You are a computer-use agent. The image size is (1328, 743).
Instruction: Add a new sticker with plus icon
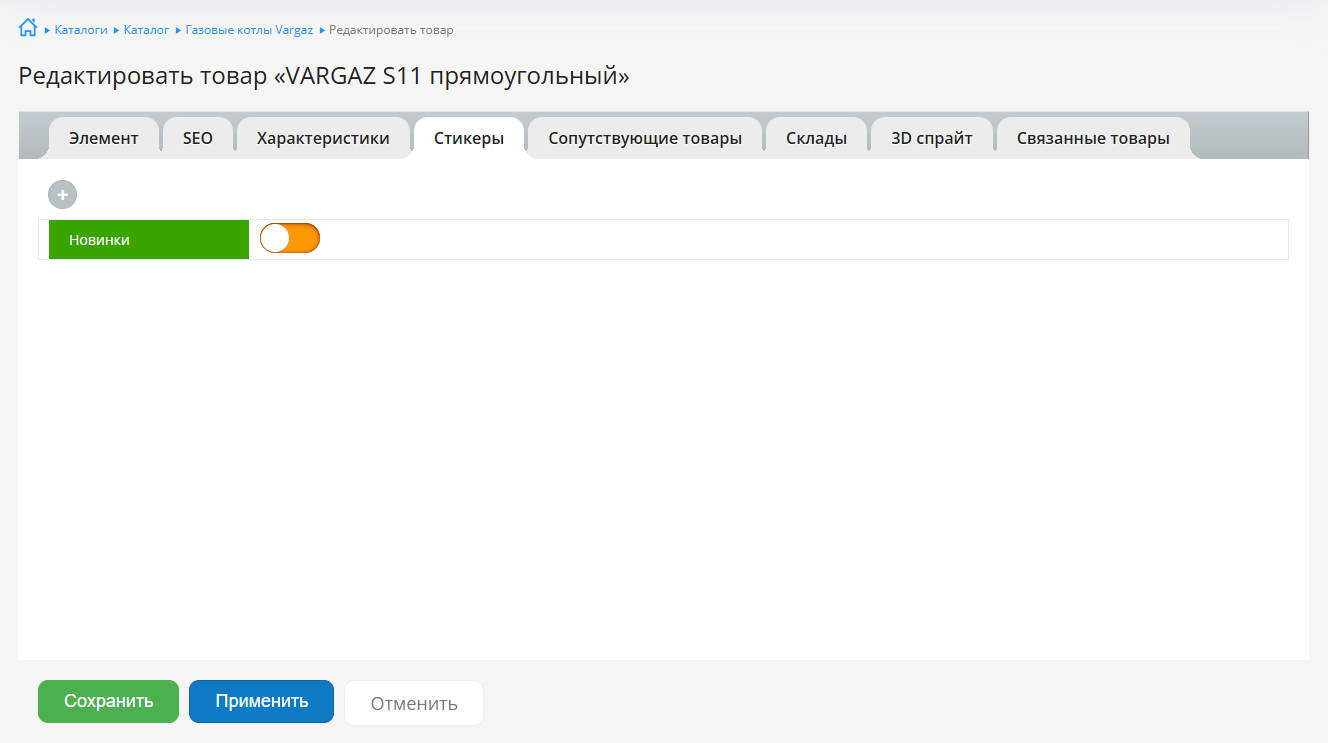tap(62, 195)
